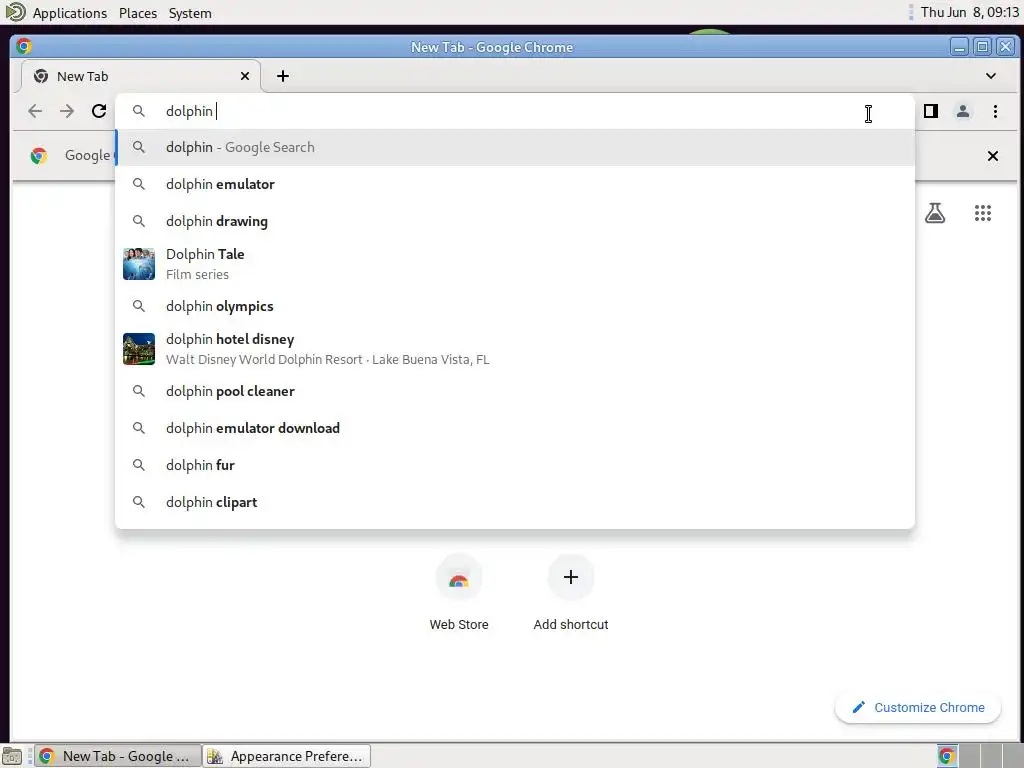Screen dimensions: 1024x768
Task: Select the "dolphin fur" suggestion
Action: click(x=515, y=465)
